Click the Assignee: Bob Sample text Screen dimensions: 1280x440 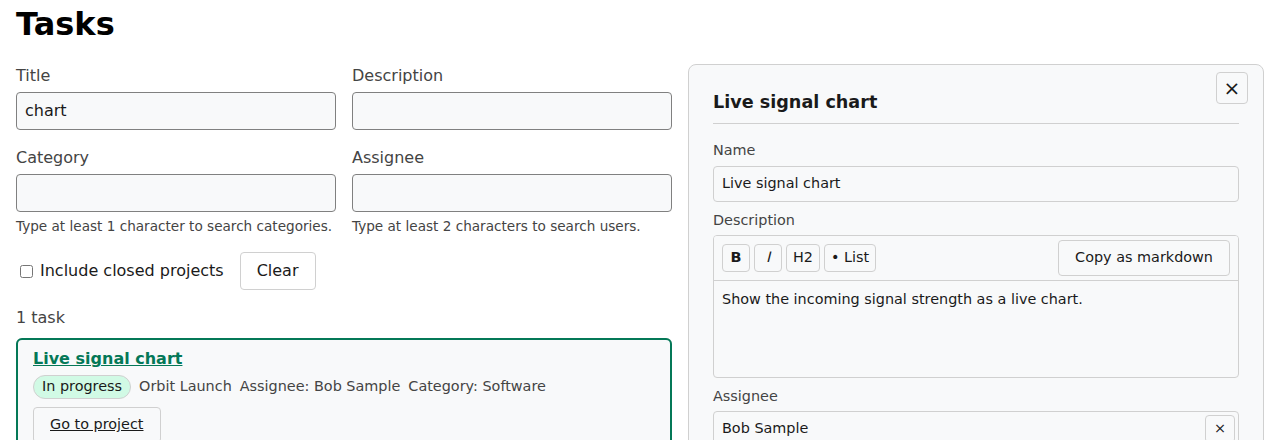[x=320, y=386]
